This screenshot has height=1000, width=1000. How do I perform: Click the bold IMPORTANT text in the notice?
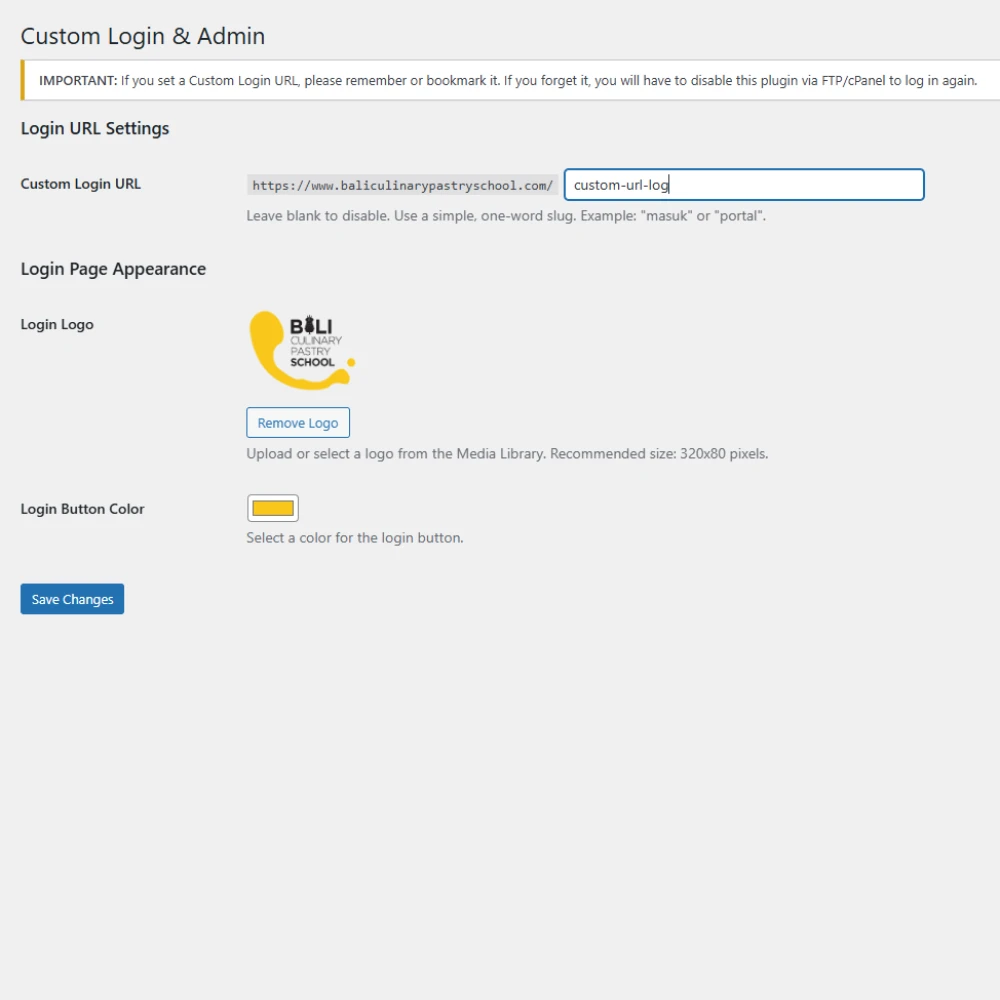click(x=78, y=81)
